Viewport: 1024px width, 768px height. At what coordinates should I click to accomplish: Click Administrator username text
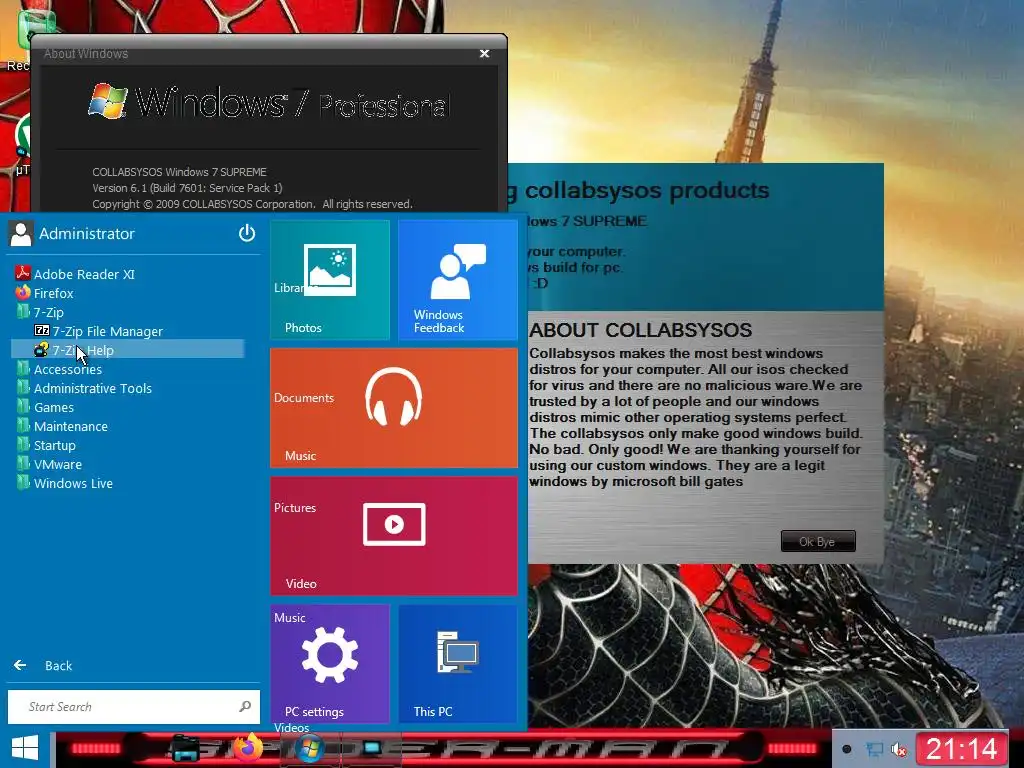click(87, 233)
